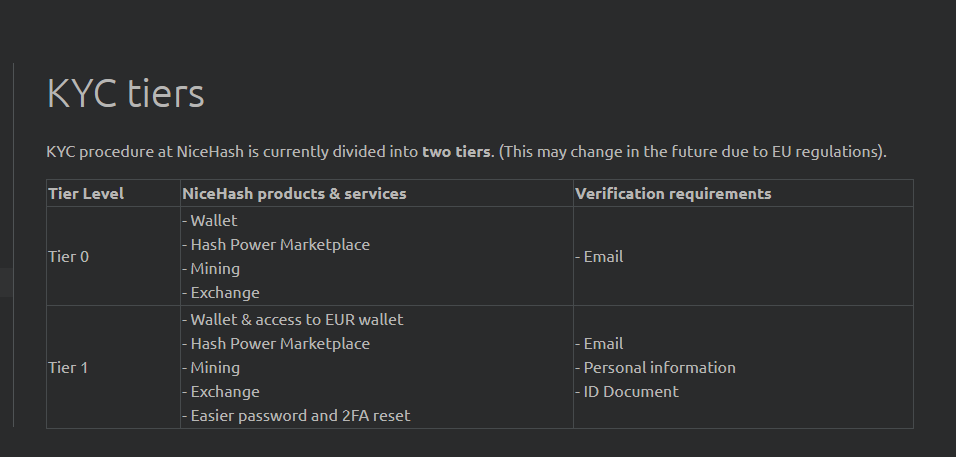Click the "KYC tiers" heading
956x457 pixels.
125,93
